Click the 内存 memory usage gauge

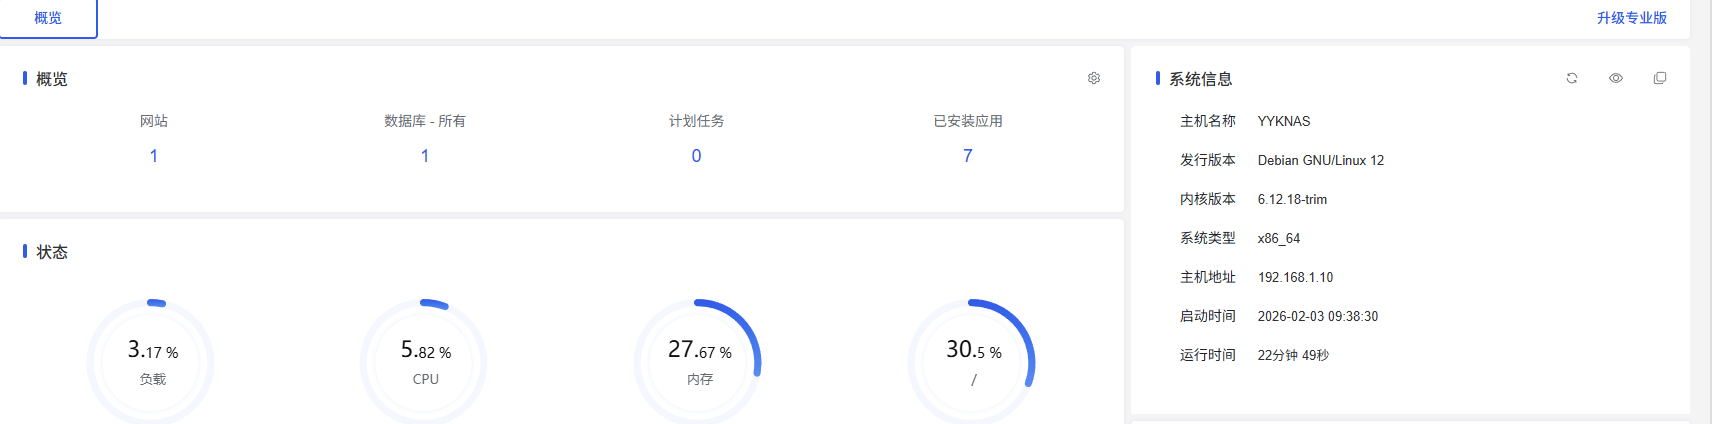tap(699, 361)
